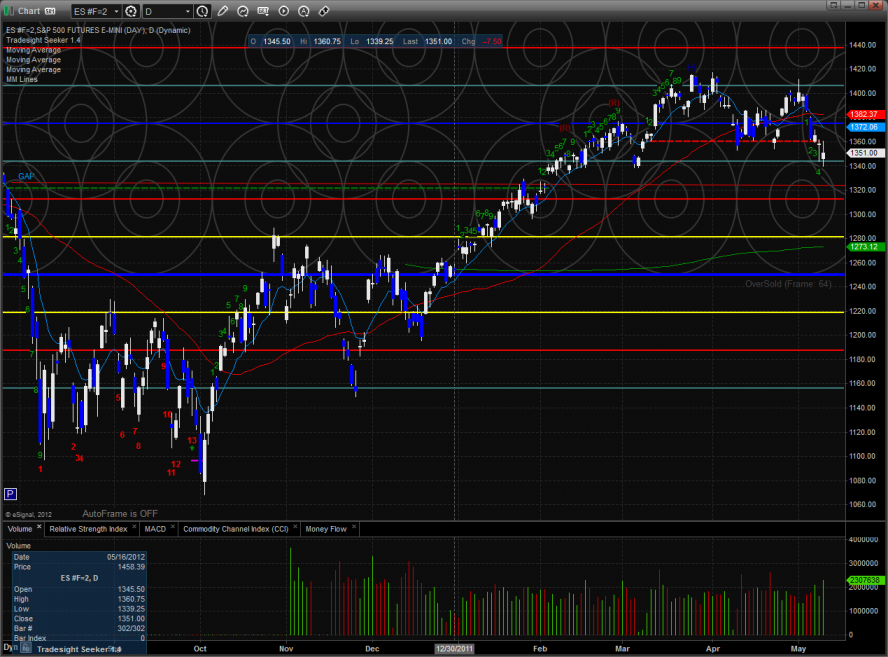This screenshot has height=657, width=888.
Task: Switch to the Relative Strength Index tab
Action: point(88,528)
